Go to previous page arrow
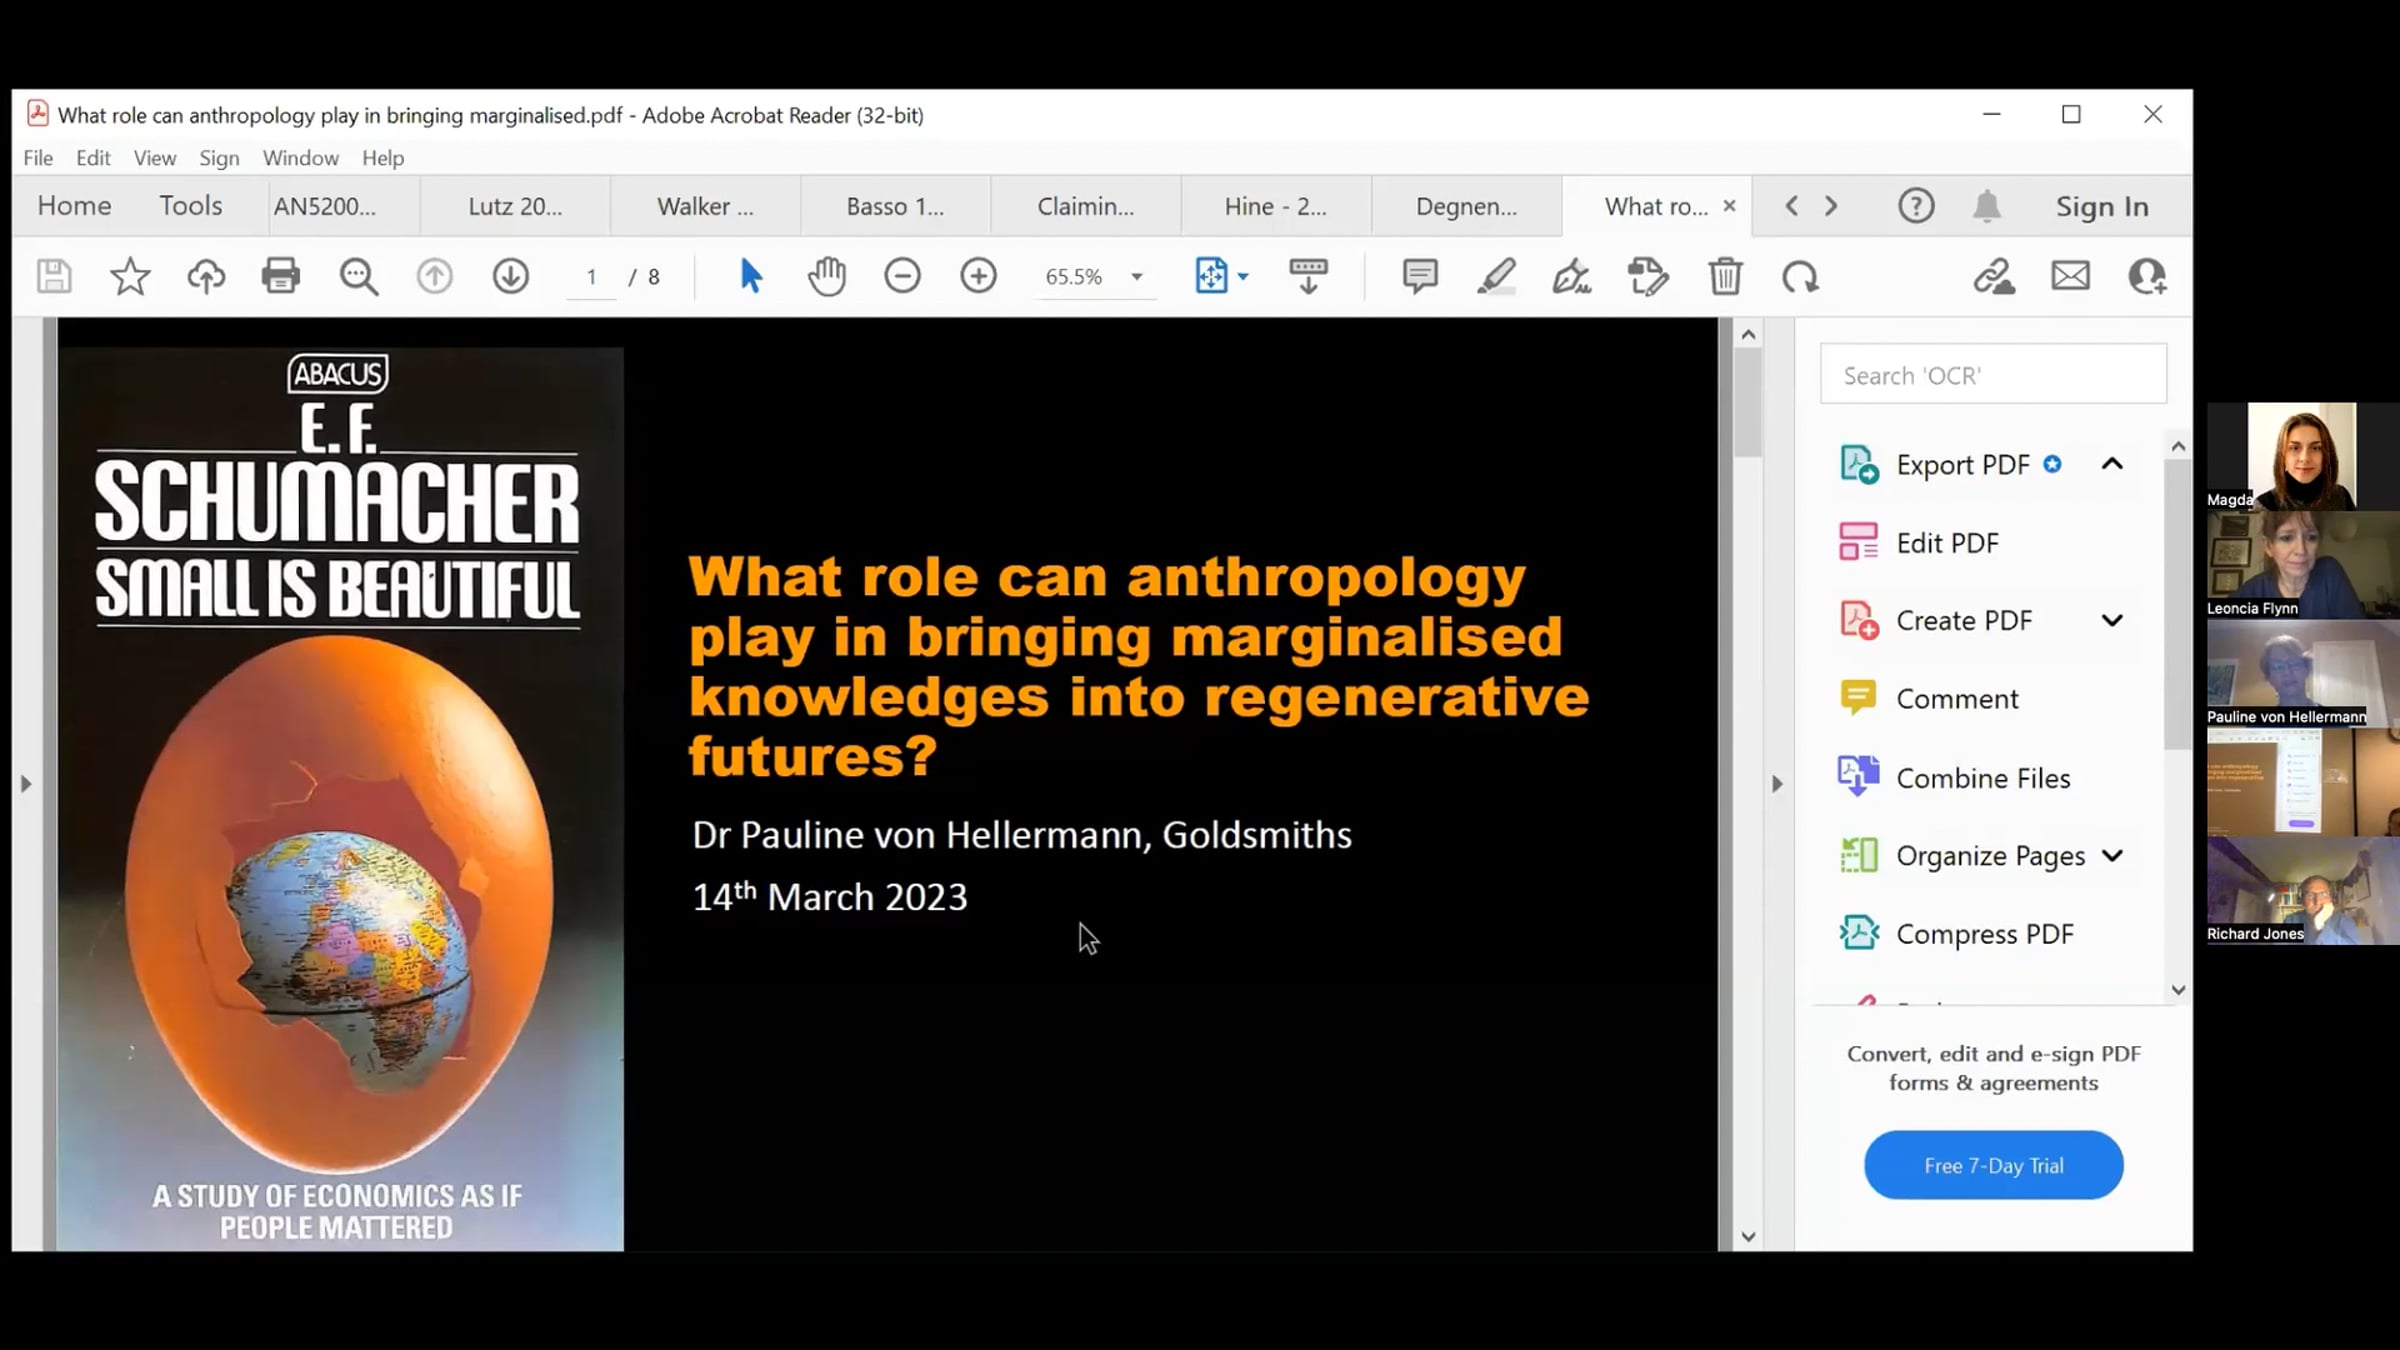This screenshot has height=1350, width=2400. point(434,276)
